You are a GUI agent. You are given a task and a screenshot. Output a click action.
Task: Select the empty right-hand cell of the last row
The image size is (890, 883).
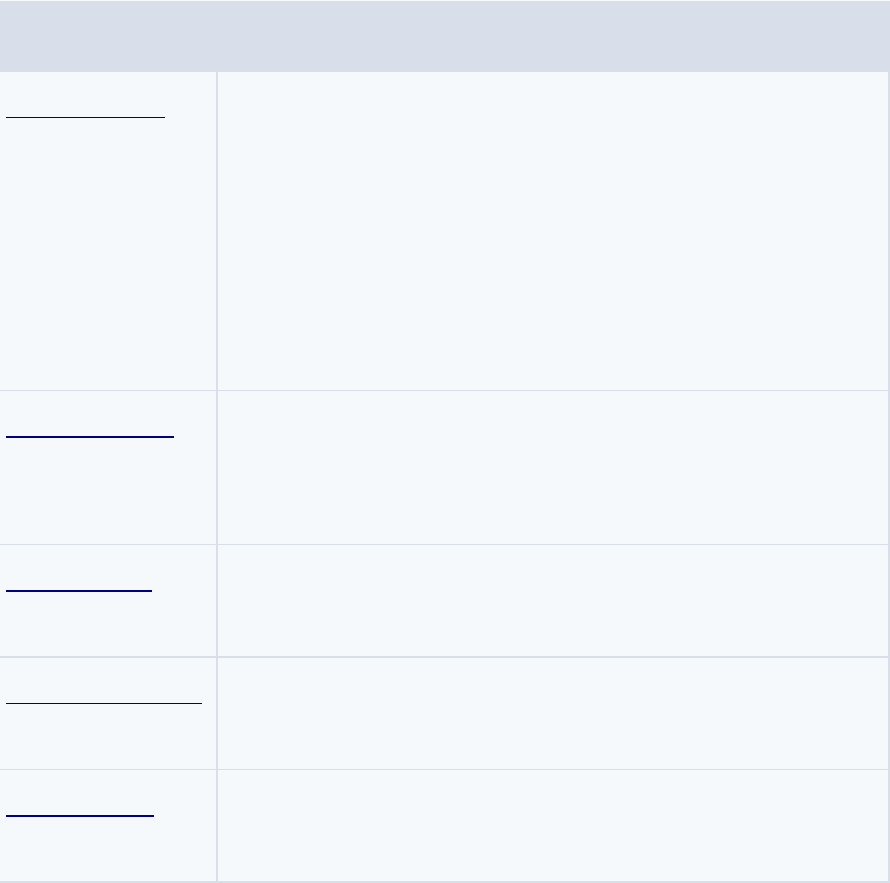click(553, 825)
